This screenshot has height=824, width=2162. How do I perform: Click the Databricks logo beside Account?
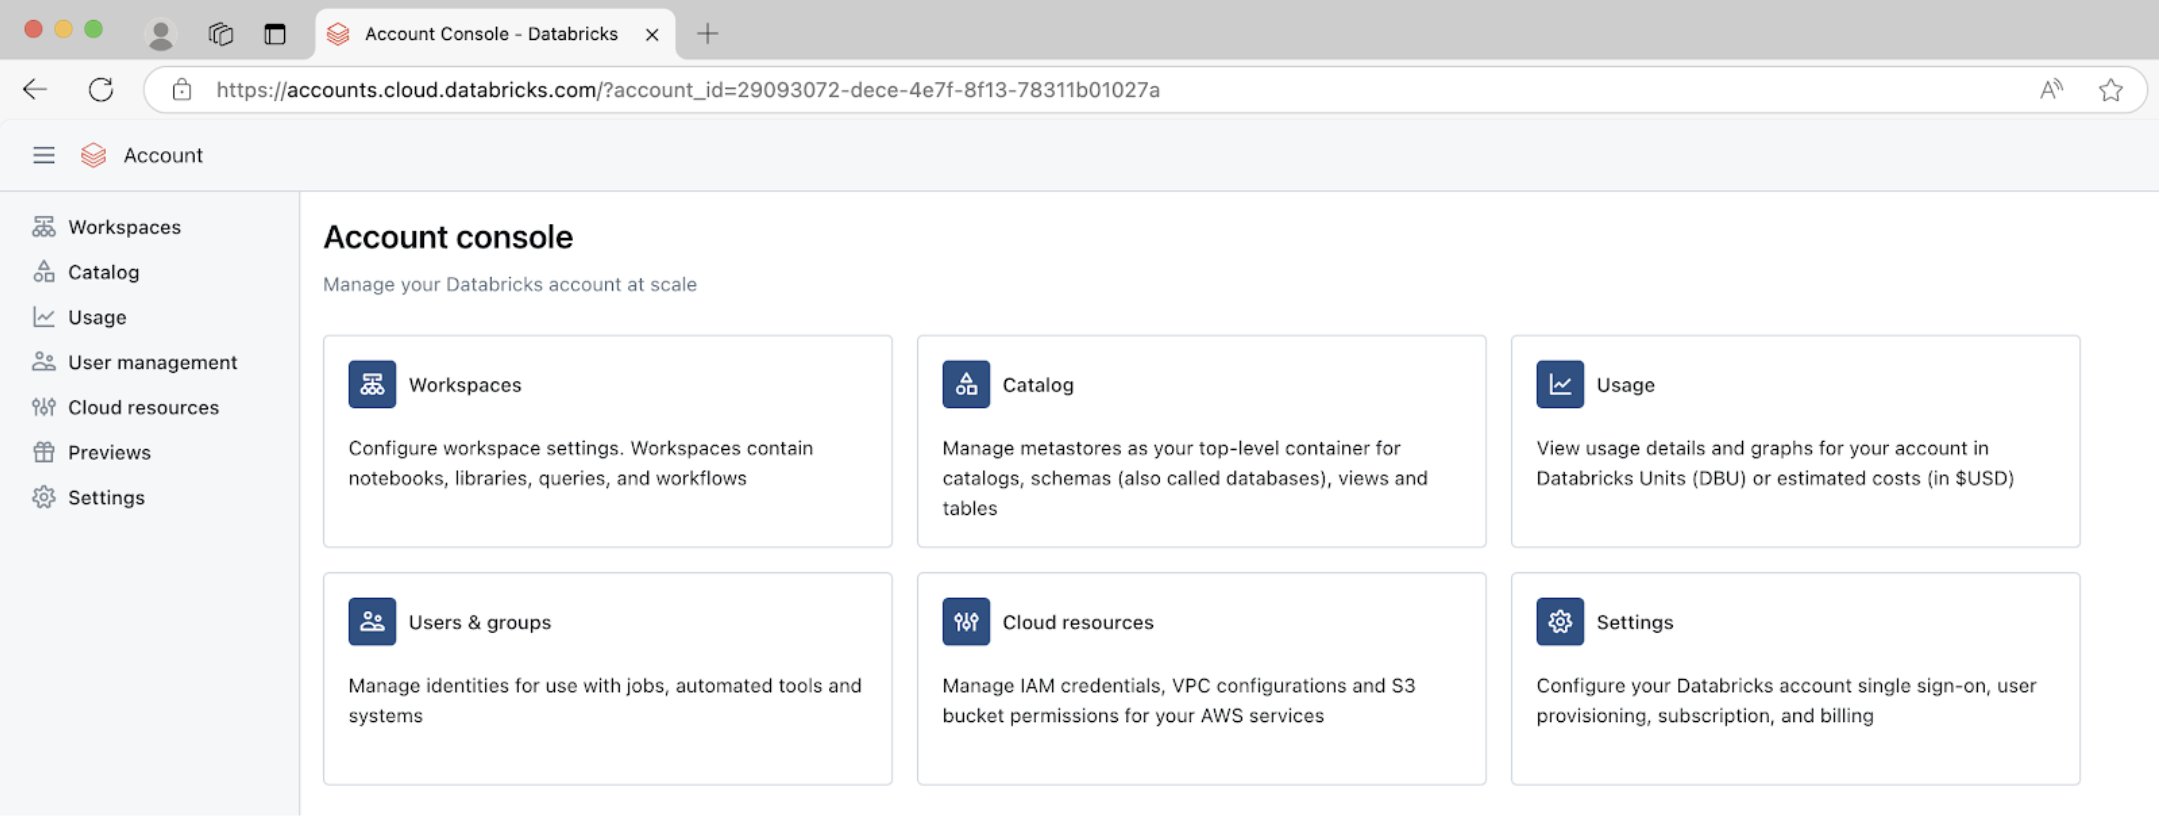93,155
